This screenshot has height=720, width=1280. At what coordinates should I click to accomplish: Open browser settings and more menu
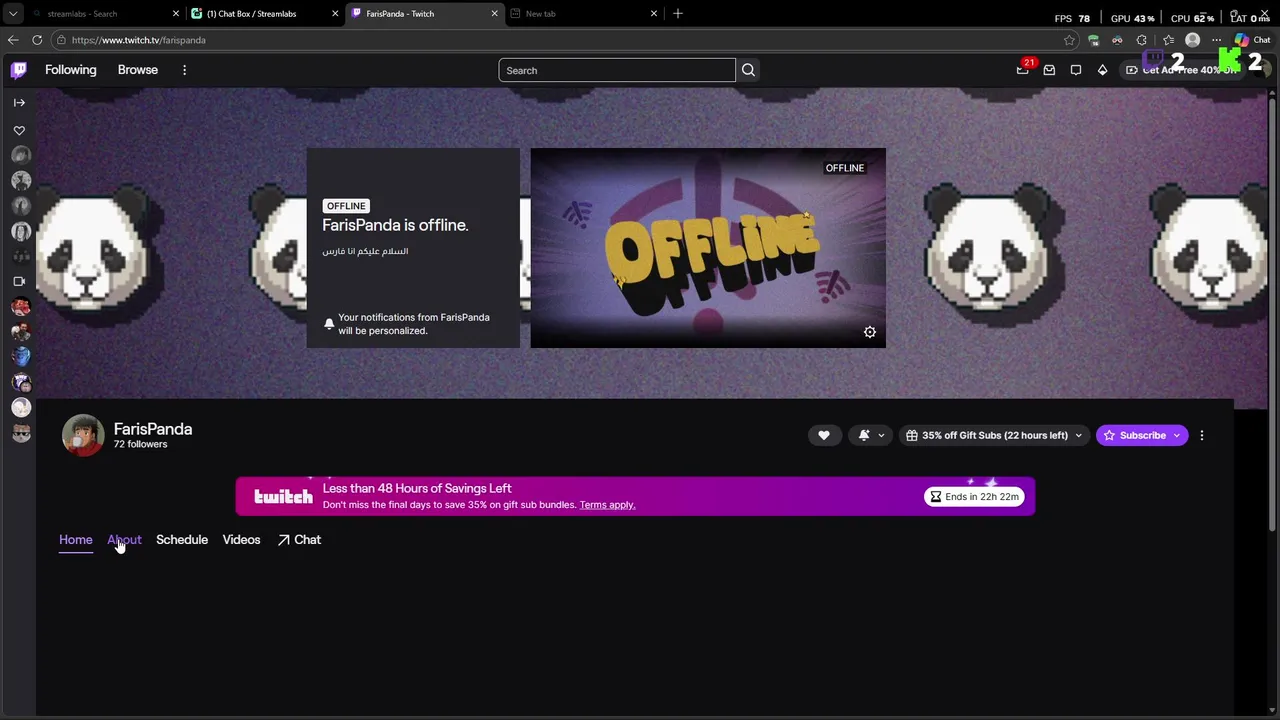pyautogui.click(x=1215, y=40)
